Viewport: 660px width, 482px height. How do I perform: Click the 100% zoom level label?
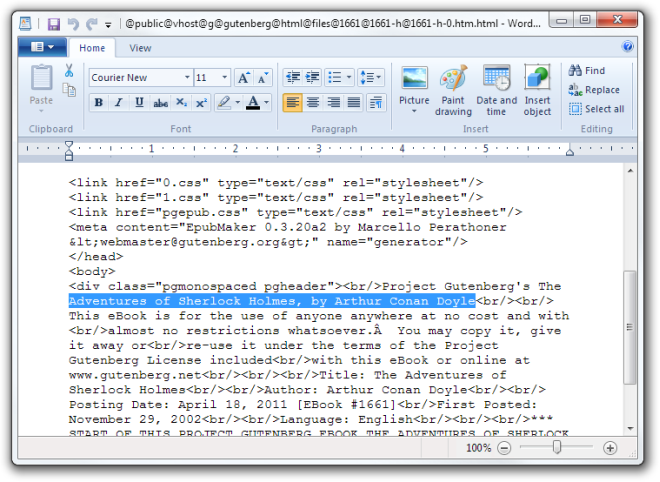click(479, 448)
